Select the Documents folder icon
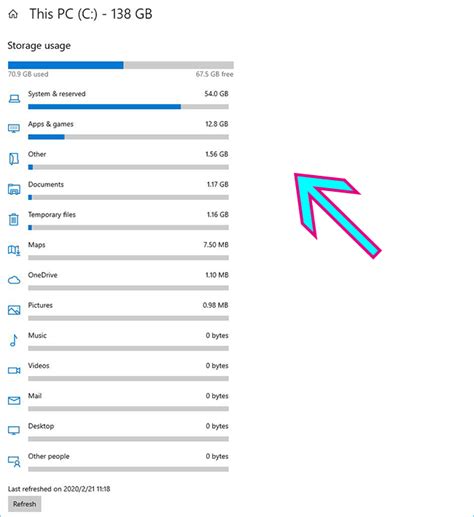 14,189
